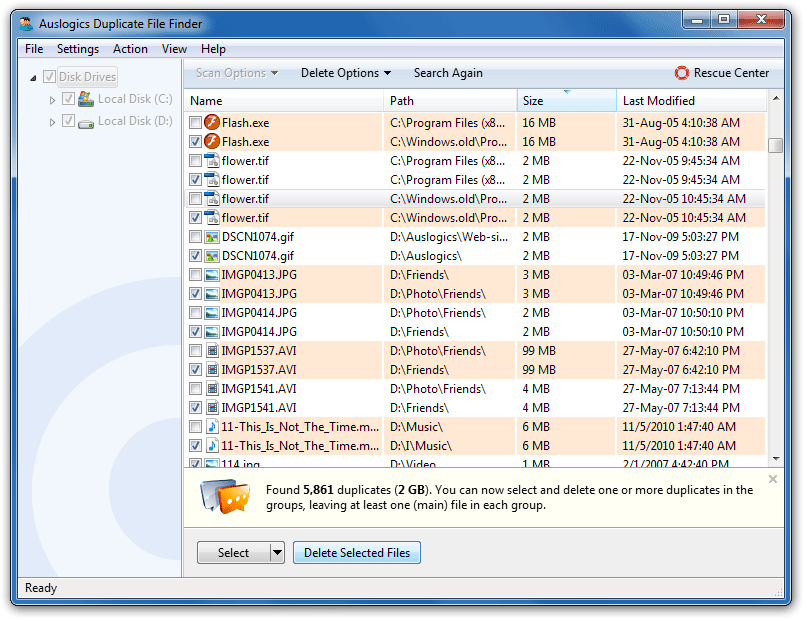Click Search Again
804x619 pixels.
pyautogui.click(x=448, y=73)
